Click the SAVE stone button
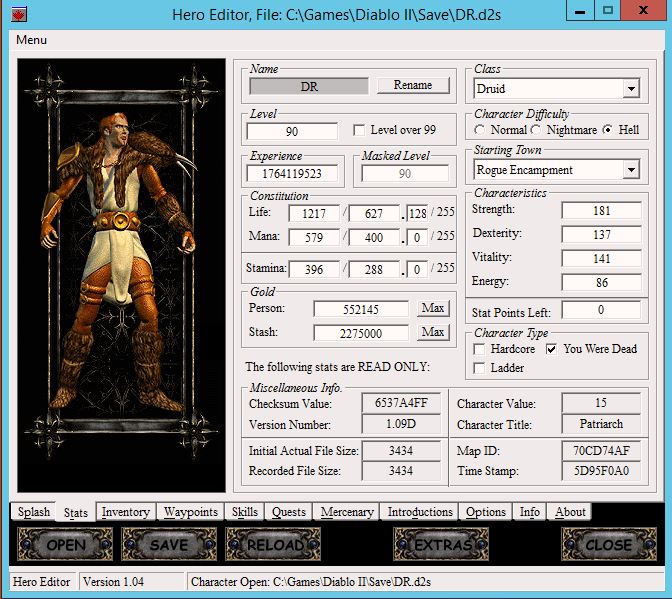This screenshot has width=672, height=599. [x=169, y=544]
